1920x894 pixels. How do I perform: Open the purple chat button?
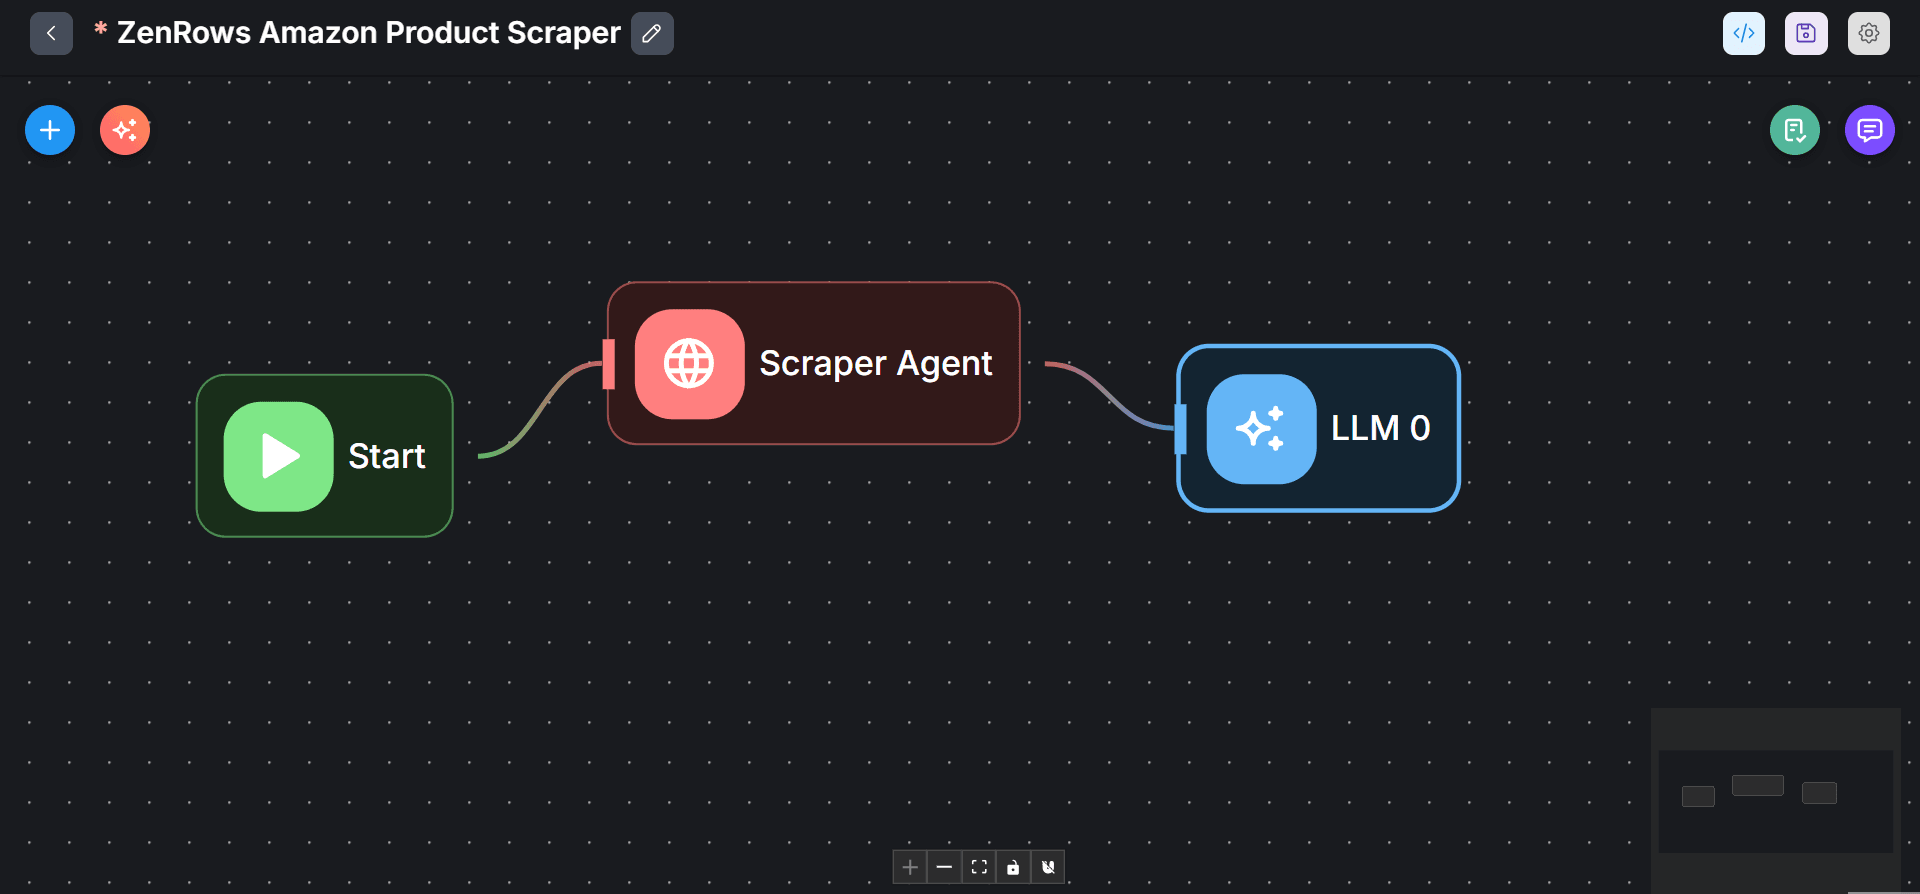(1870, 130)
